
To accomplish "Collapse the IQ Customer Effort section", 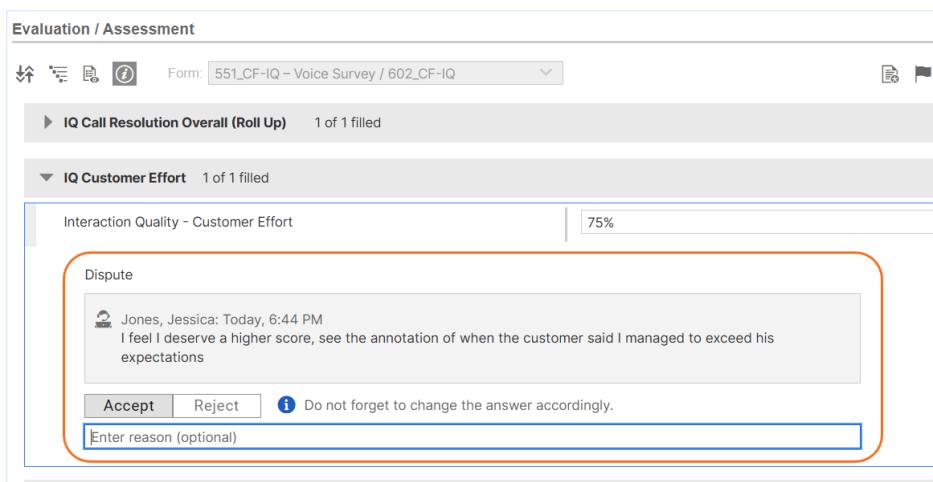I will click(x=46, y=178).
